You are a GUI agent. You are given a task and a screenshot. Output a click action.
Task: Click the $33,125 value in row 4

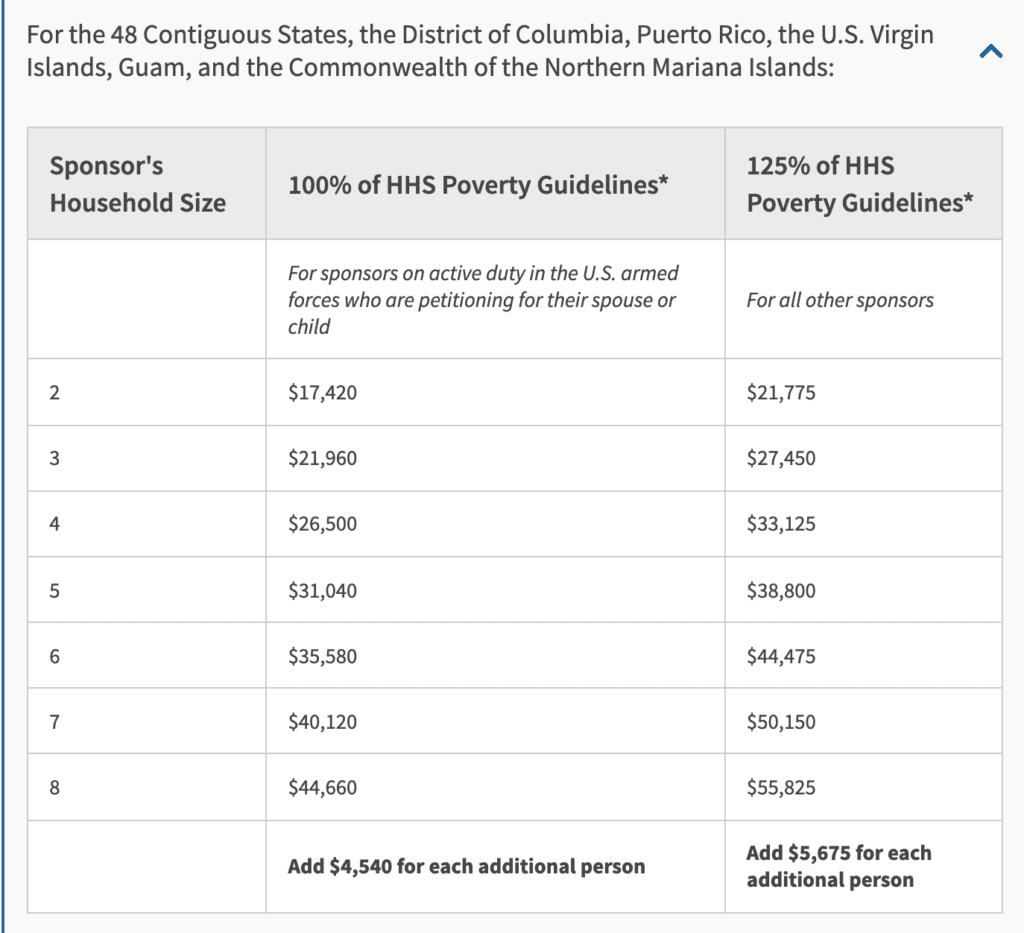click(x=781, y=524)
